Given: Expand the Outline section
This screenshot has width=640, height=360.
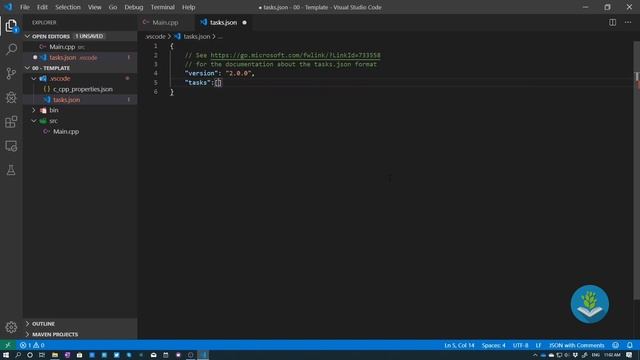Looking at the screenshot, I should click(27, 324).
